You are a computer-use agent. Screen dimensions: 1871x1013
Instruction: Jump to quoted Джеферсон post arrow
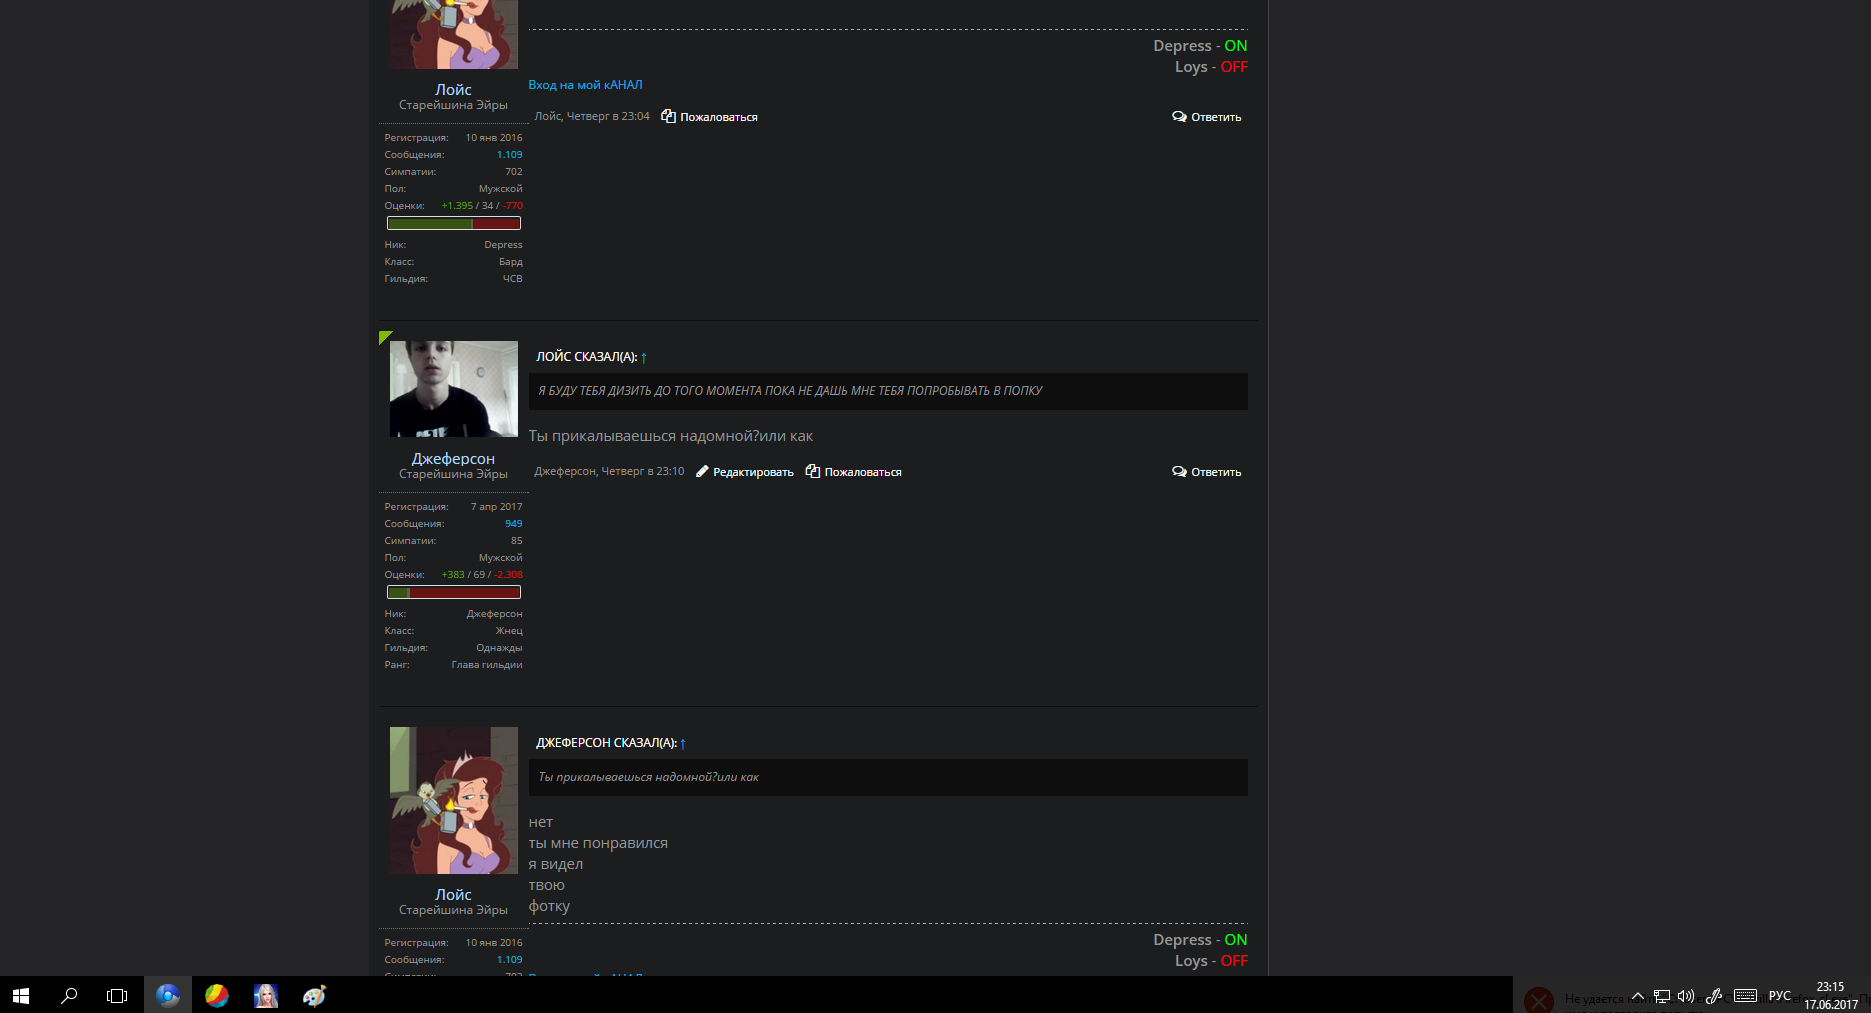click(683, 743)
